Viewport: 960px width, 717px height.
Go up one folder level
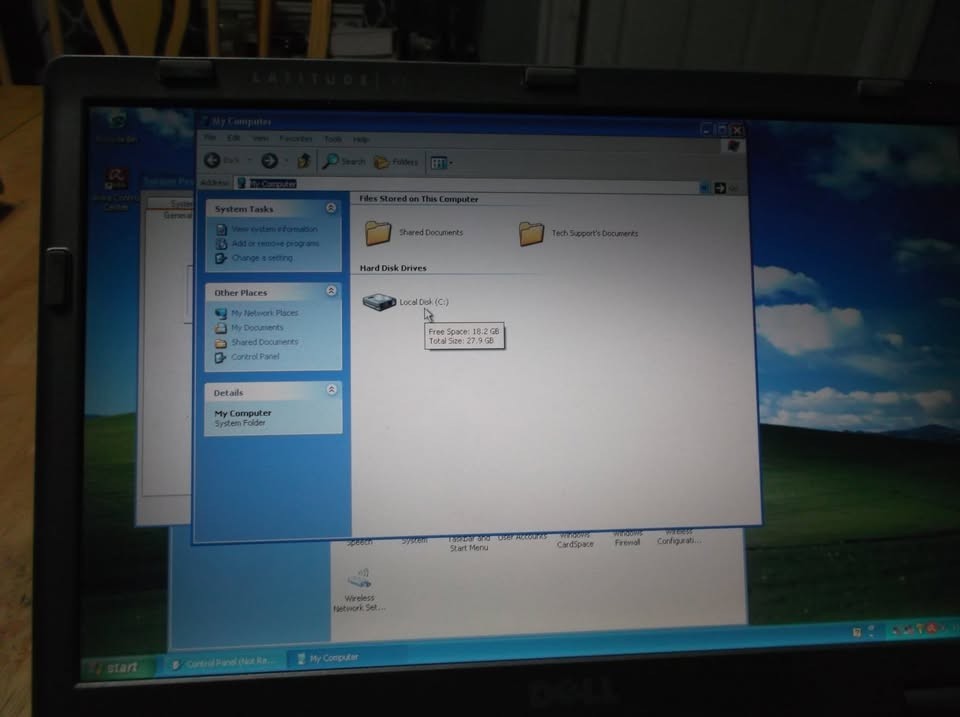304,161
